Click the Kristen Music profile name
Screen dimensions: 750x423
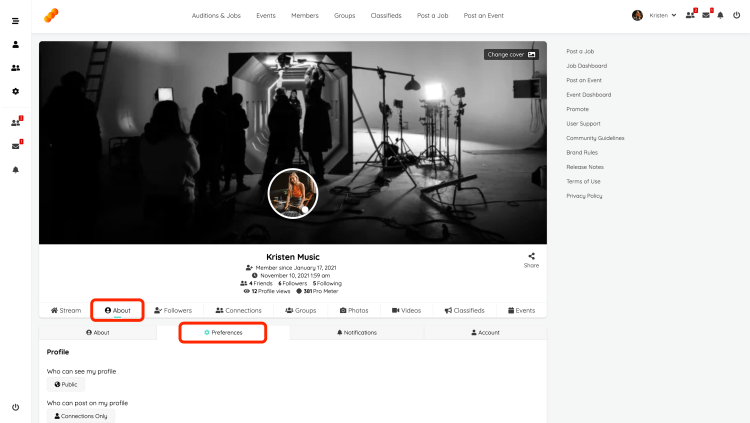tap(293, 257)
